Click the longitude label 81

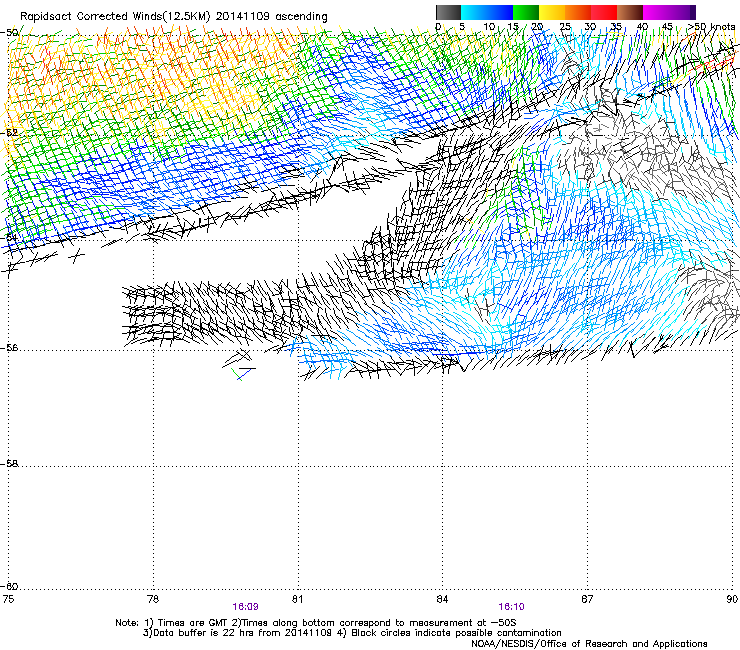point(297,599)
